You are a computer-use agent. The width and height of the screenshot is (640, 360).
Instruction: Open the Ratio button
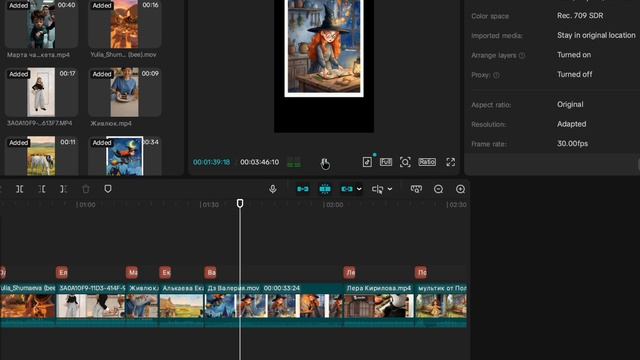point(427,162)
